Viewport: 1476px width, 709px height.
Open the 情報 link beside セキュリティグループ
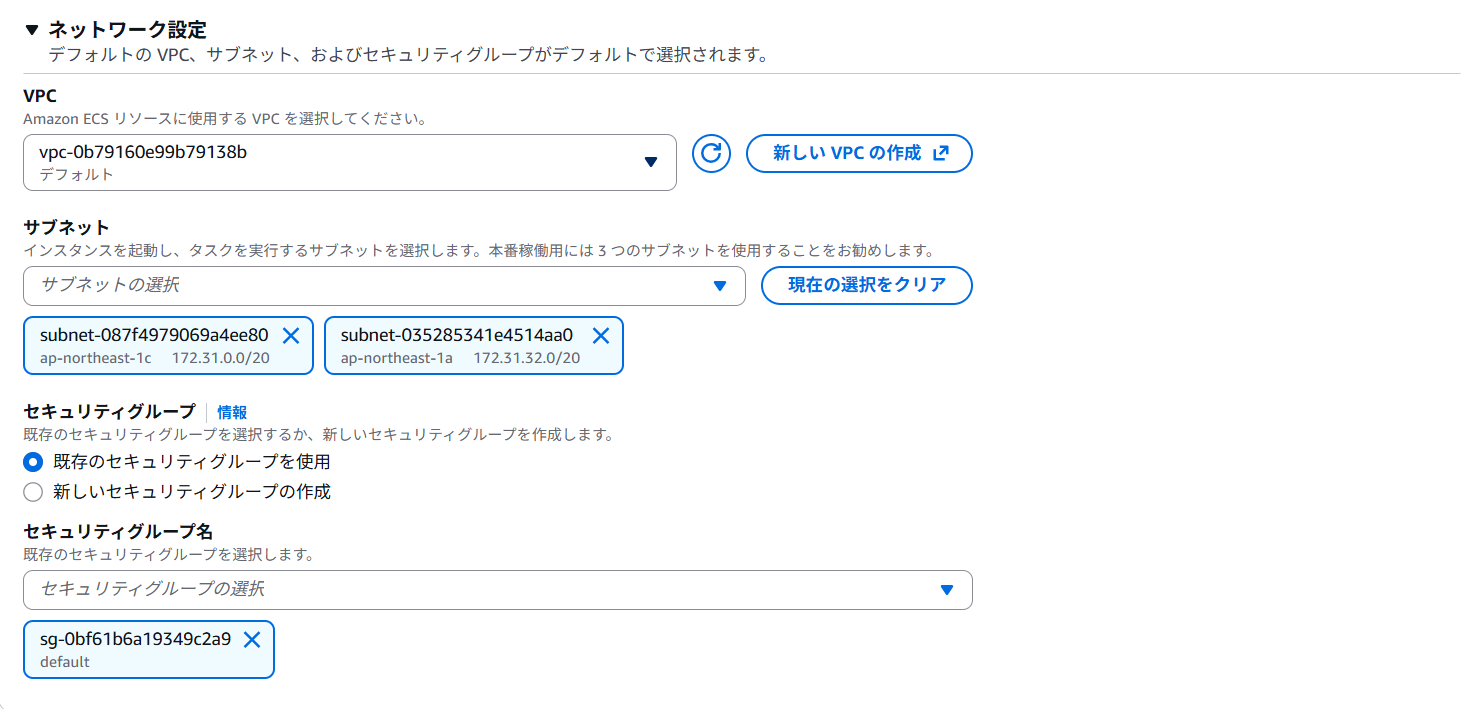(x=232, y=412)
